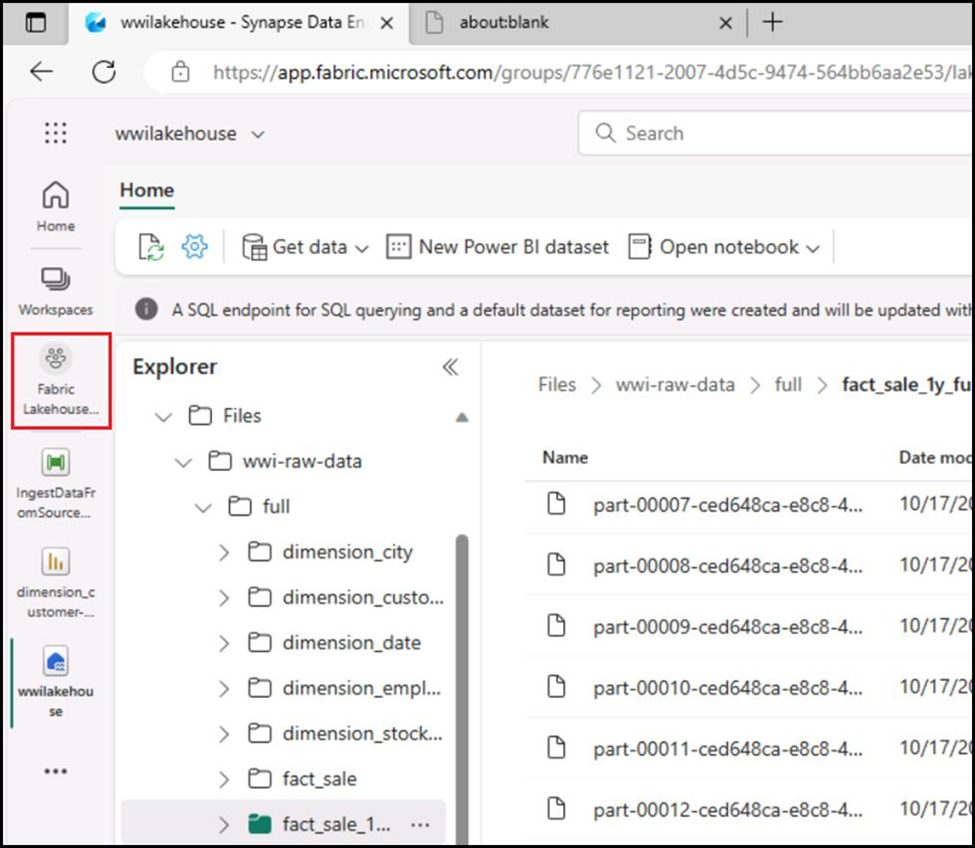Expand the fact_sale folder
The width and height of the screenshot is (975, 848).
pos(224,780)
